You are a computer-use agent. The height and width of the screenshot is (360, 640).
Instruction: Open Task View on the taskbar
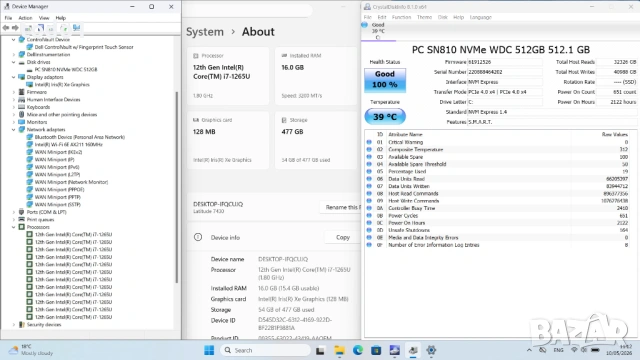[x=320, y=350]
